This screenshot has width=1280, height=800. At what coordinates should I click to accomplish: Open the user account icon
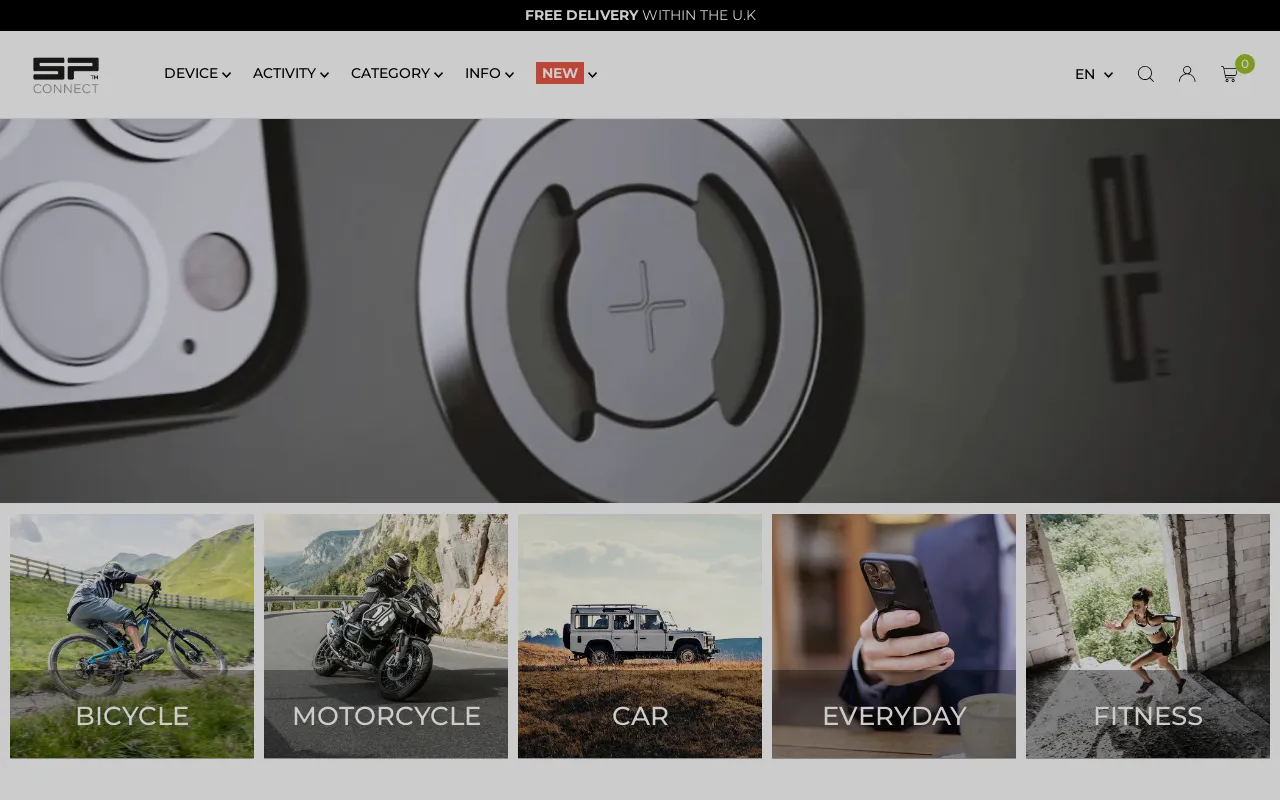1187,74
